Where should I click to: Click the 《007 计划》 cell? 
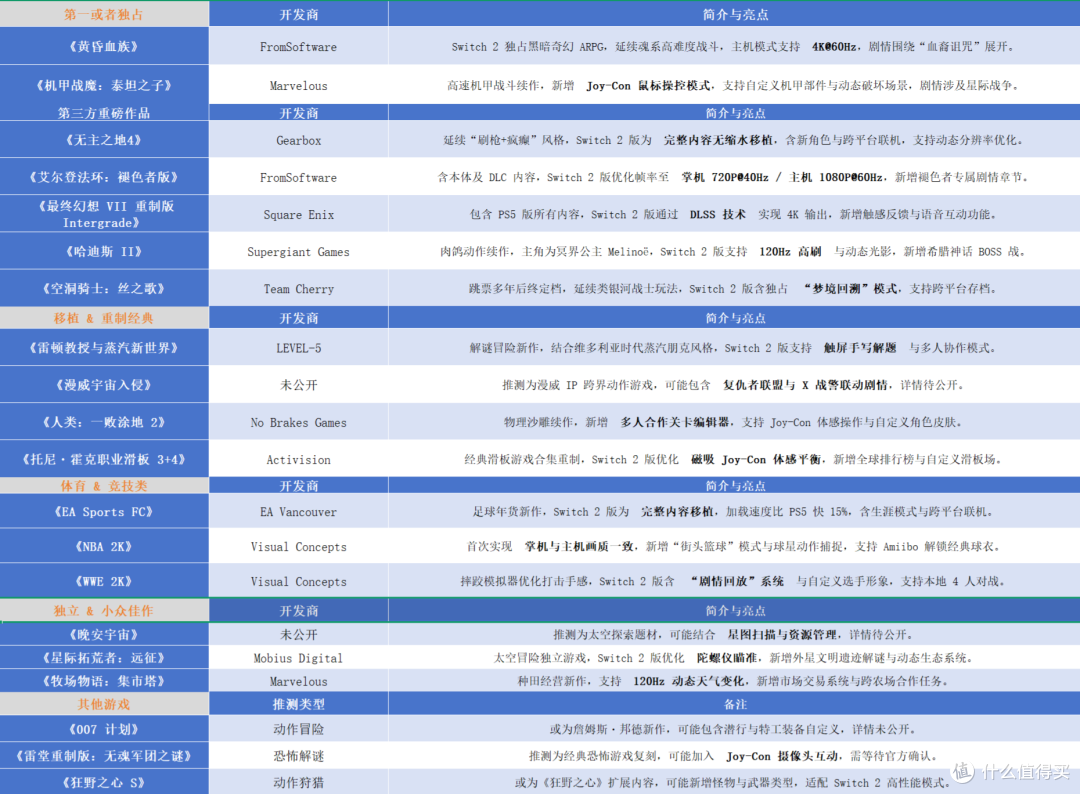point(104,729)
